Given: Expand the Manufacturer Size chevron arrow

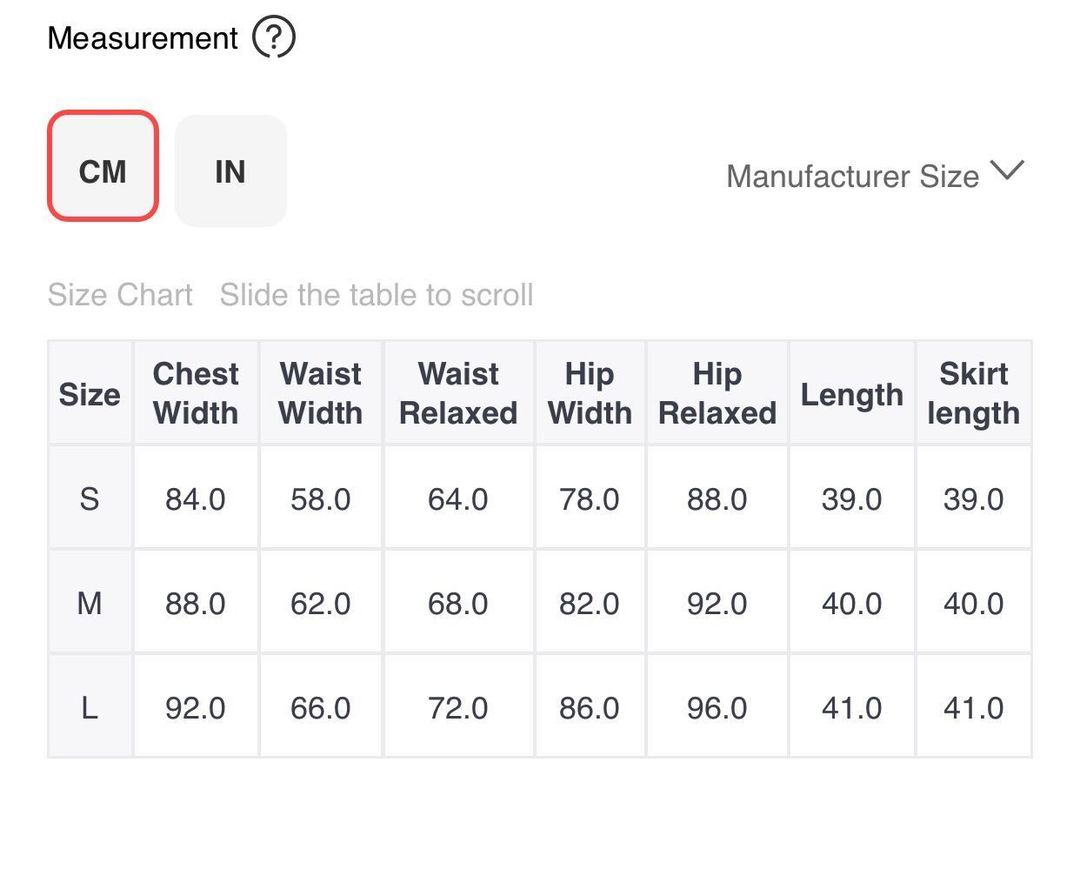Looking at the screenshot, I should [1007, 171].
